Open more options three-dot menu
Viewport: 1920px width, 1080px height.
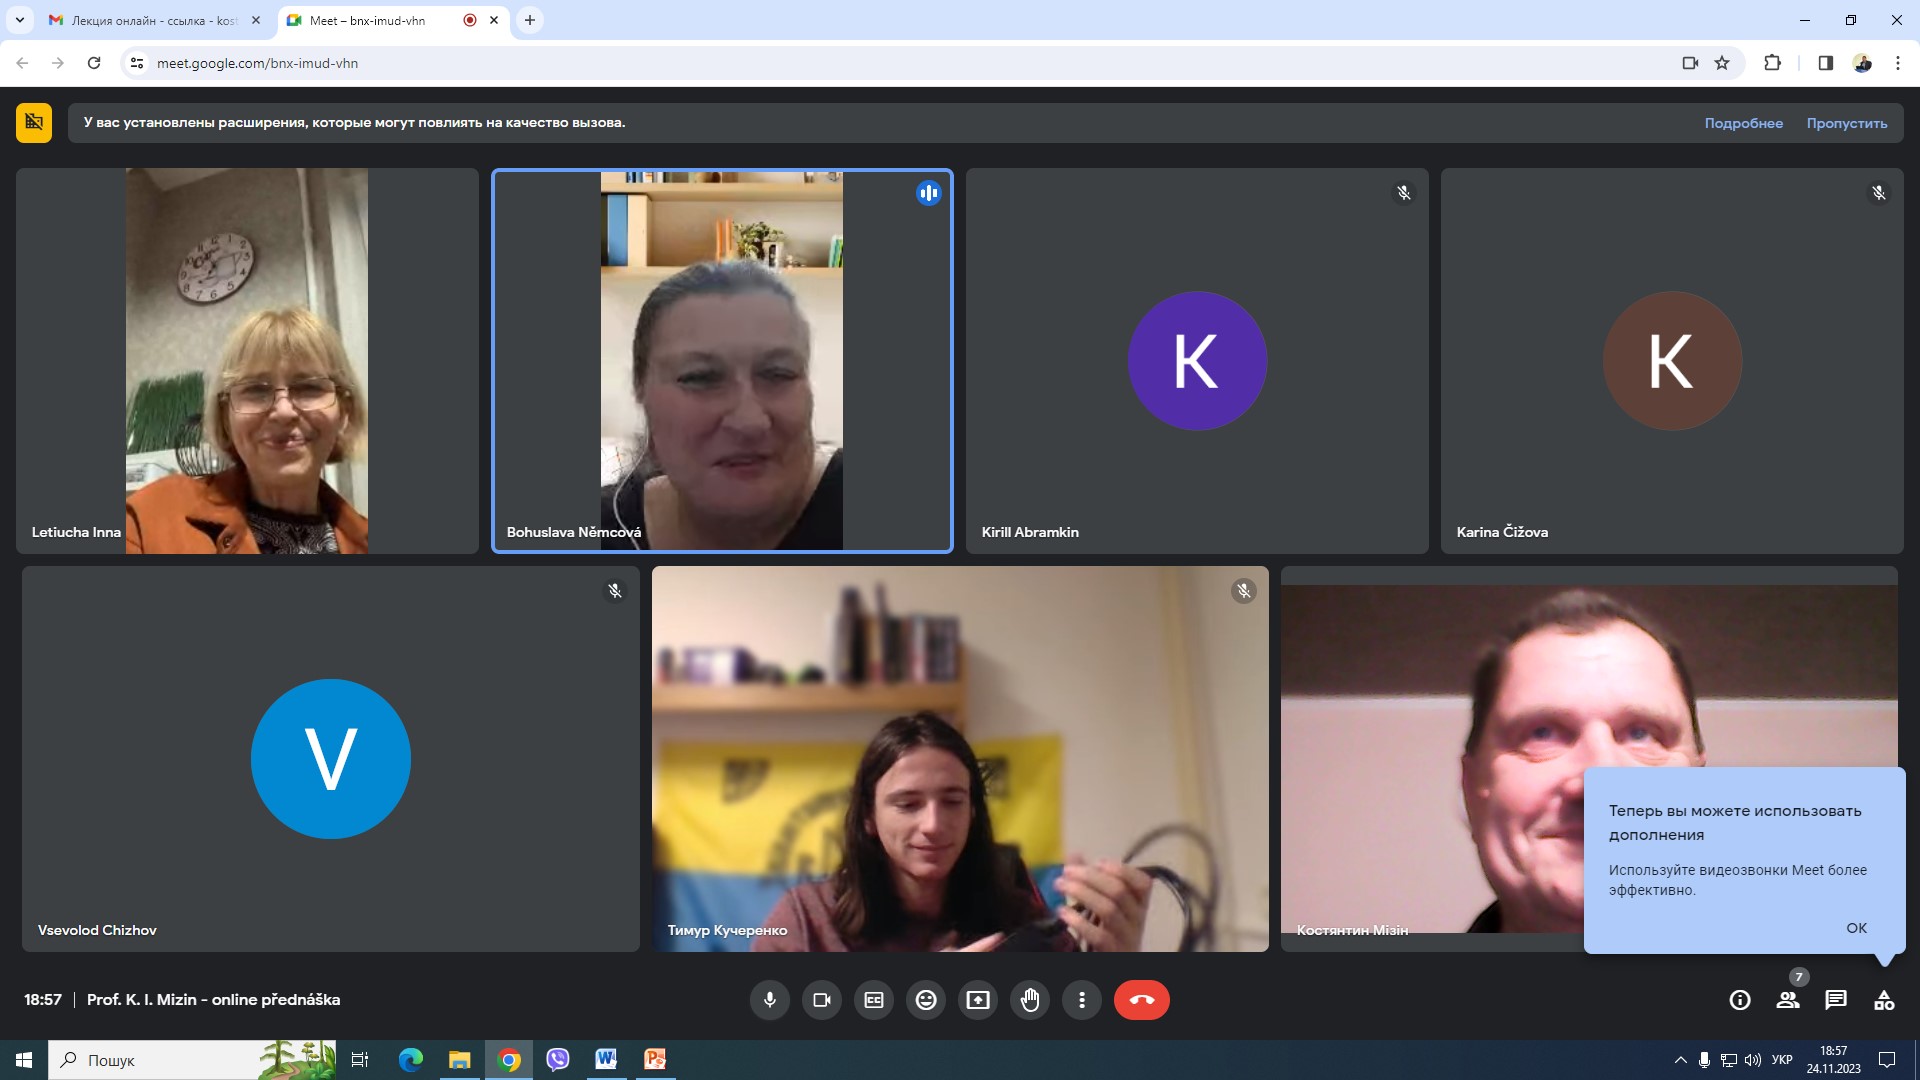point(1082,1000)
